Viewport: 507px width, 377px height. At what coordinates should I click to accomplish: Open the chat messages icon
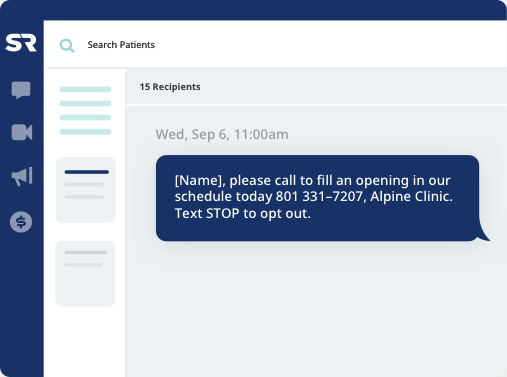point(21,90)
